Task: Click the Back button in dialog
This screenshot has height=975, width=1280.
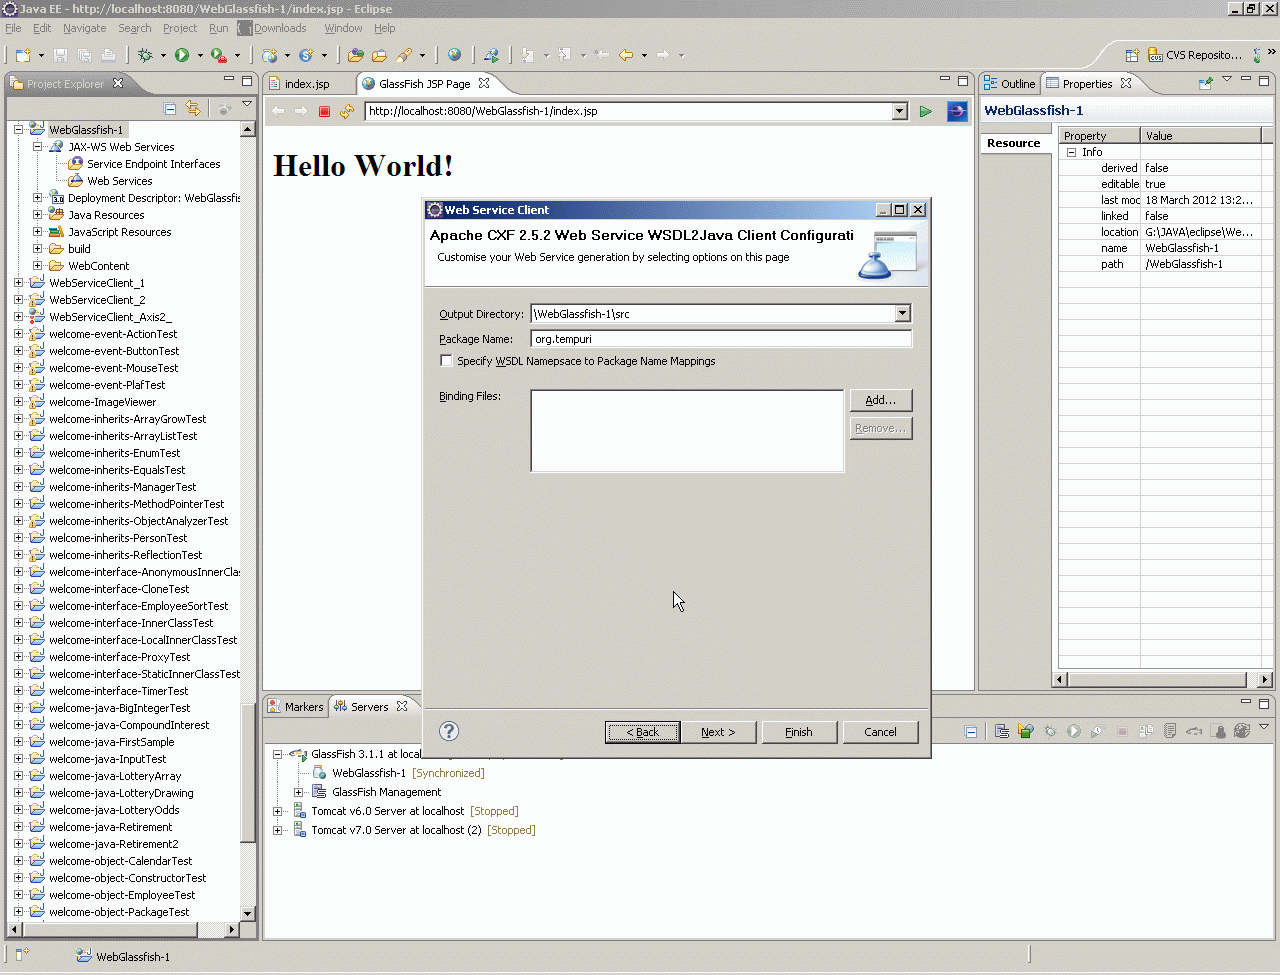Action: coord(642,732)
